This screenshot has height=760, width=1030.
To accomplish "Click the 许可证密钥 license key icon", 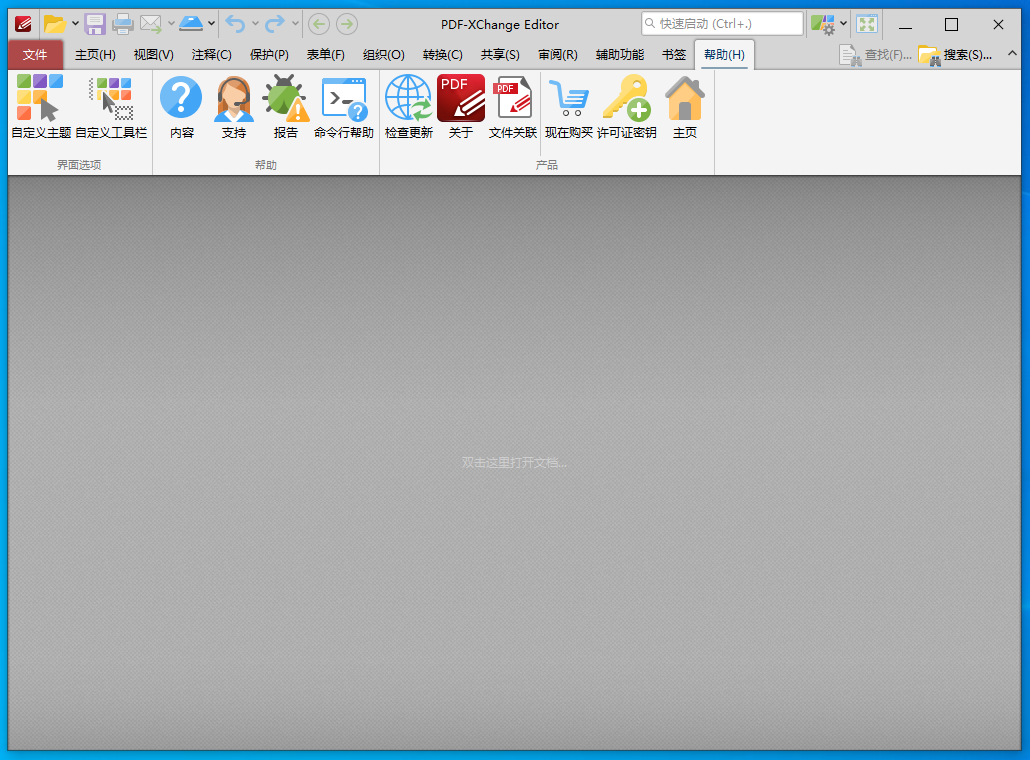I will coord(626,98).
